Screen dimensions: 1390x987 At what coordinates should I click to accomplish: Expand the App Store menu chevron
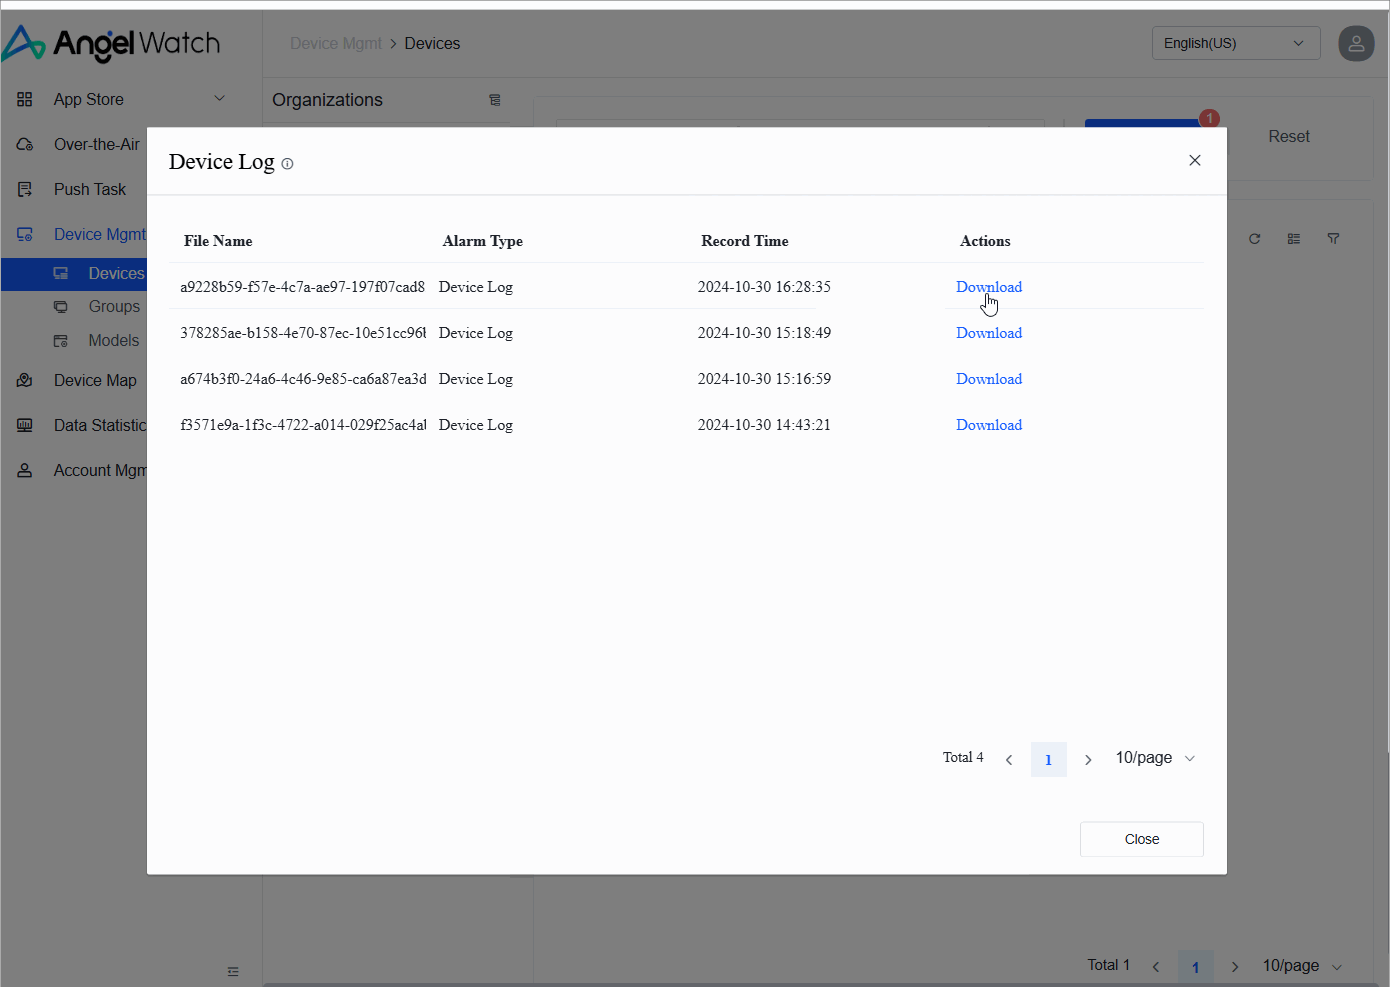pos(220,98)
